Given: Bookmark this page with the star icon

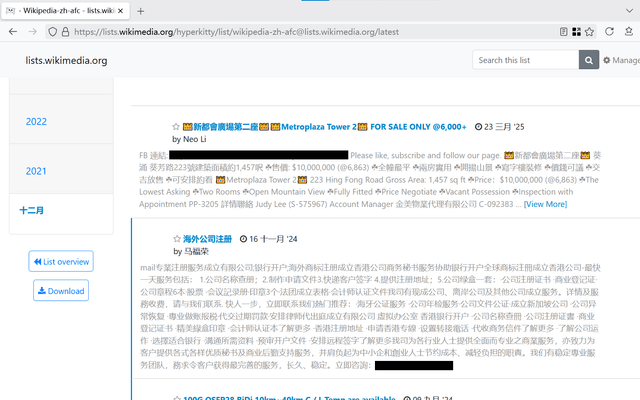Looking at the screenshot, I should (589, 32).
